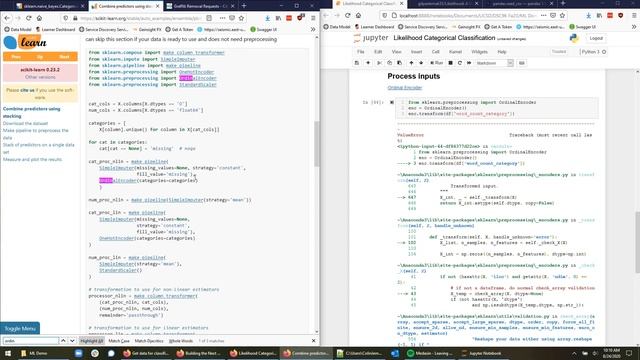Follow the StandardScaler import link
The height and width of the screenshot is (360, 640).
click(x=198, y=84)
